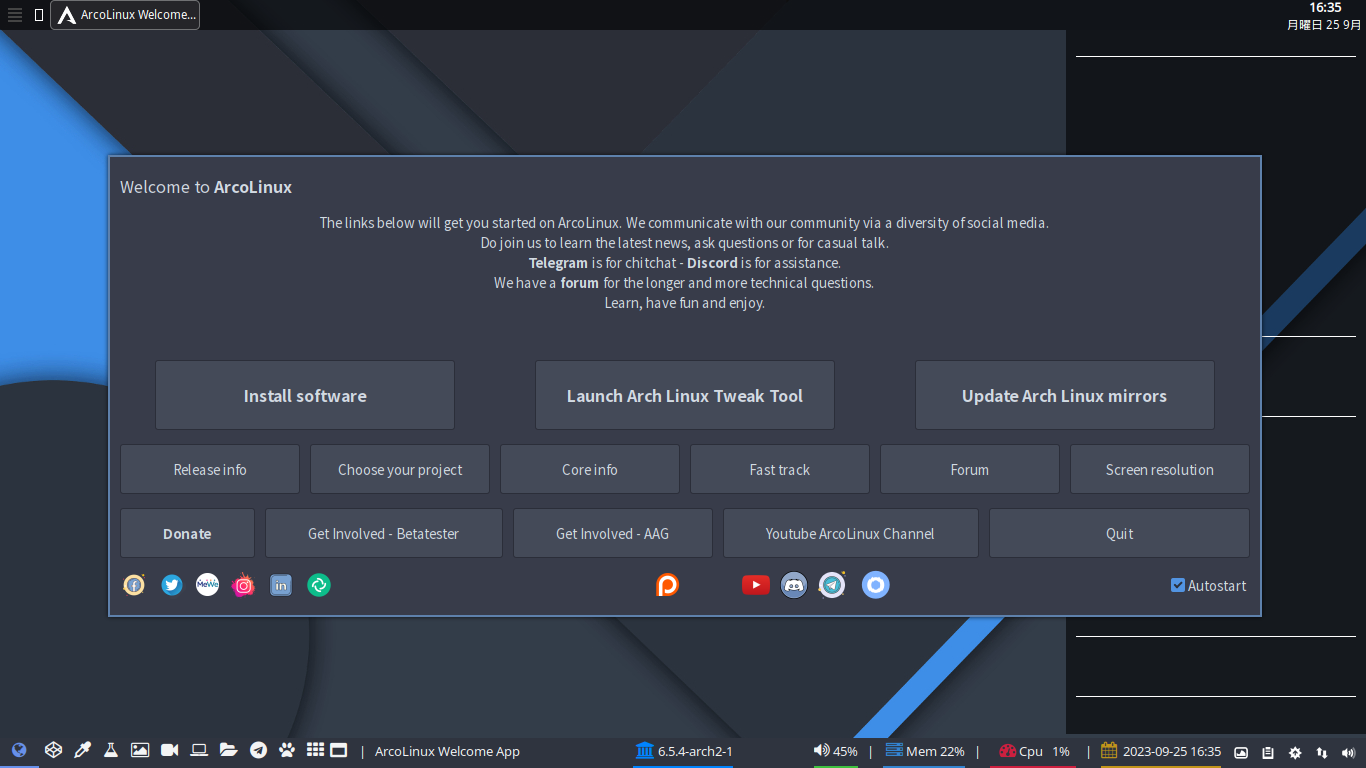Screen dimensions: 1366x768
Task: Open Youtube ArcoLinux Channel button
Action: click(851, 533)
